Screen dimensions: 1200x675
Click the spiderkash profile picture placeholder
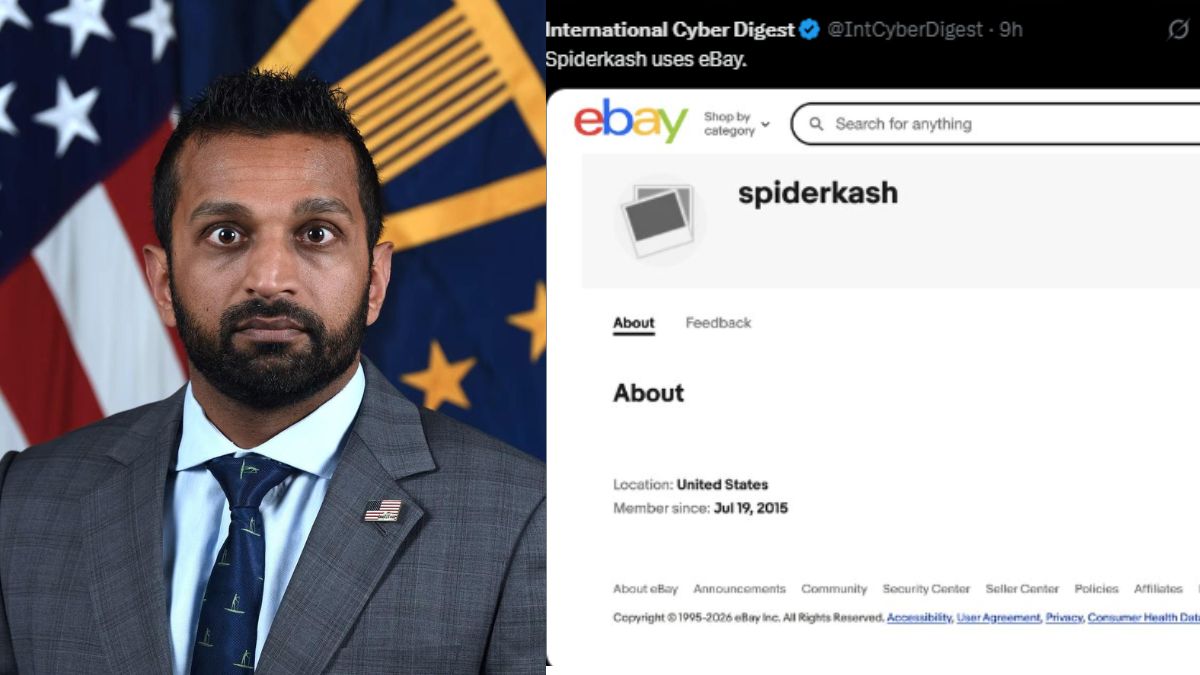[x=659, y=219]
